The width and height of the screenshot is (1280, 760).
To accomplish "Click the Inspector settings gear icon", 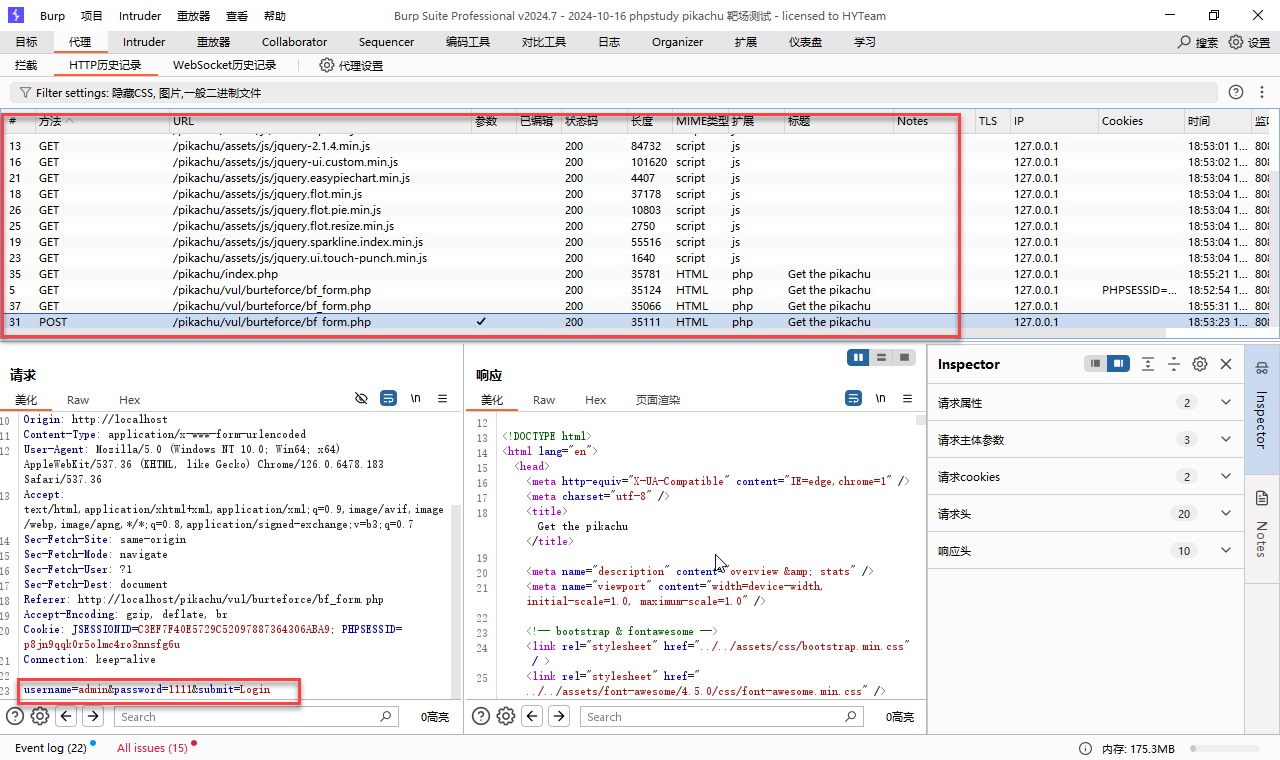I will point(1200,364).
